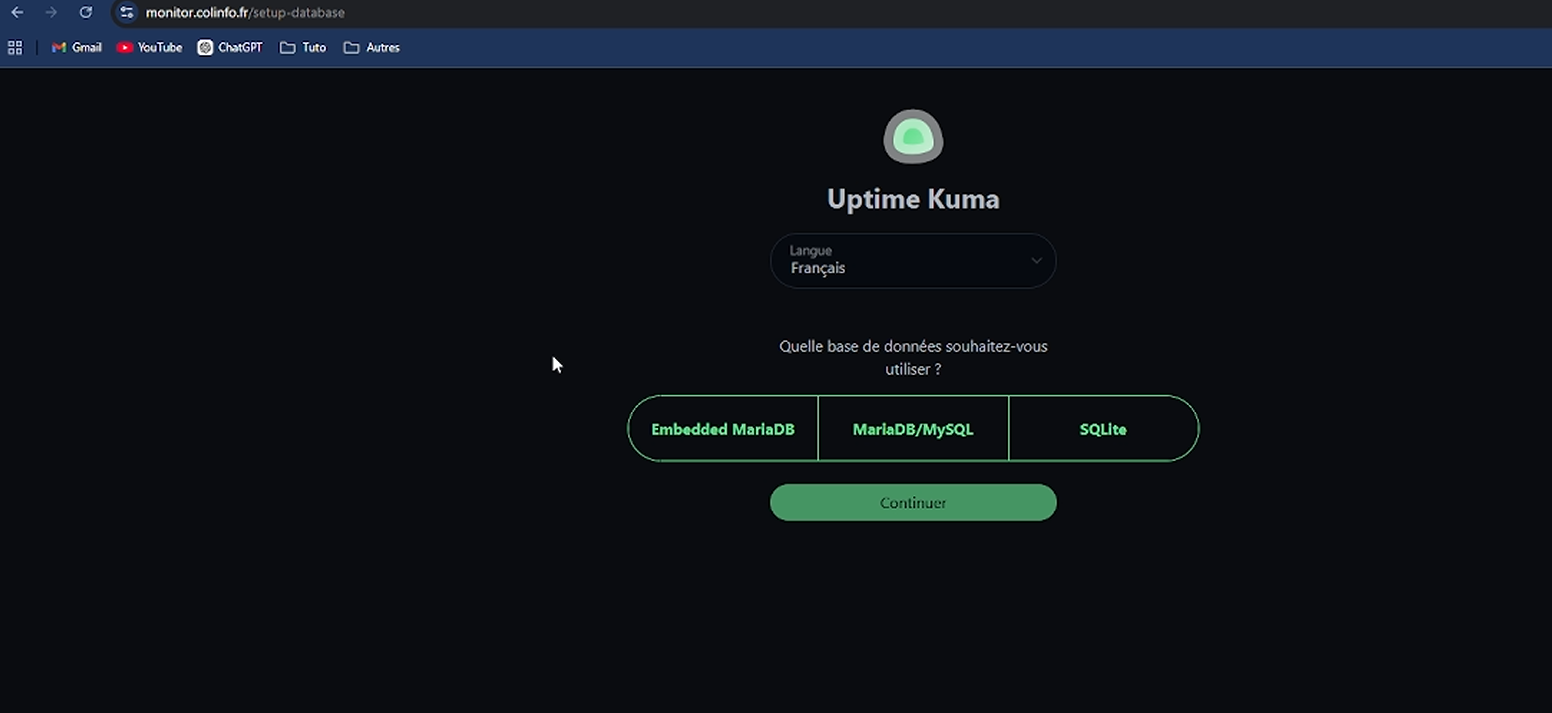Open the ChatGPT bookmark

230,48
